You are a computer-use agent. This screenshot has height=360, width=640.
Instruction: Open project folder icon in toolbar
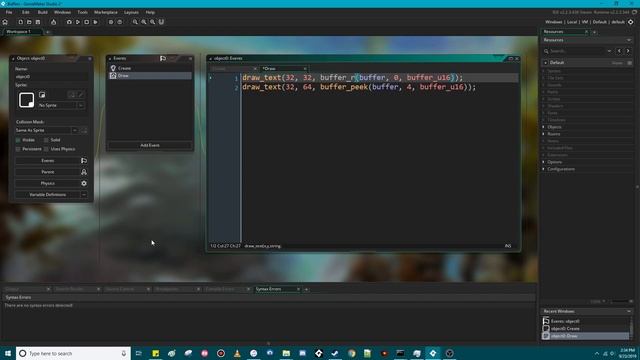29,22
